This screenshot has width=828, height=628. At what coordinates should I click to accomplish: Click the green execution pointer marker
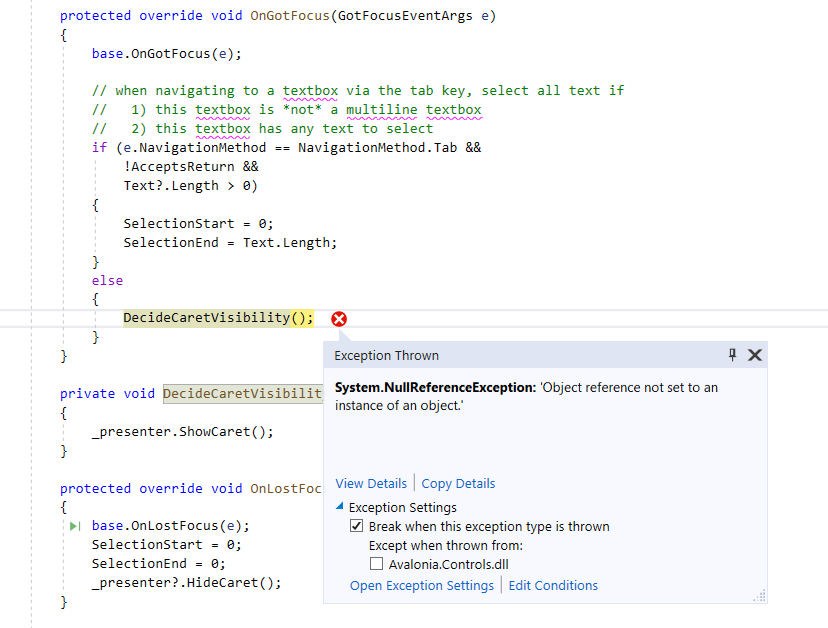pos(76,526)
